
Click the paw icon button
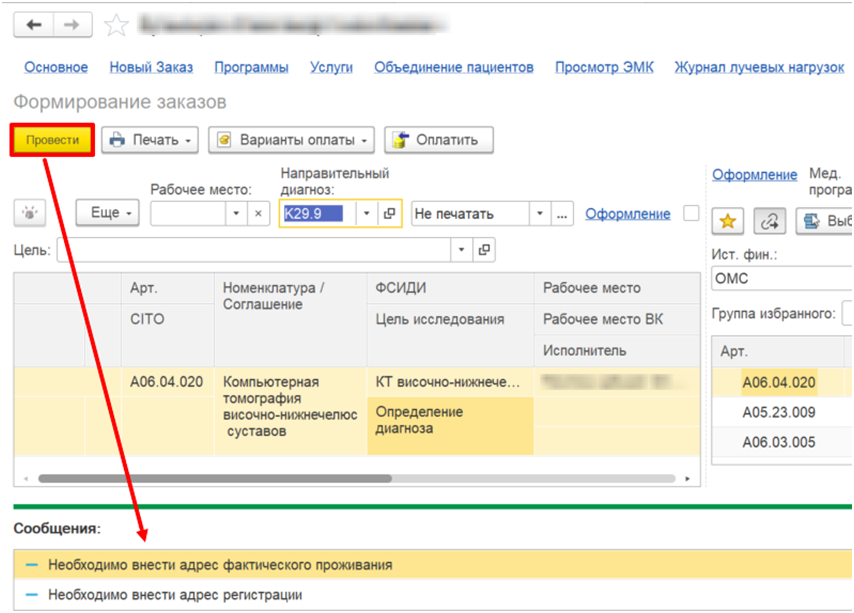pyautogui.click(x=35, y=213)
